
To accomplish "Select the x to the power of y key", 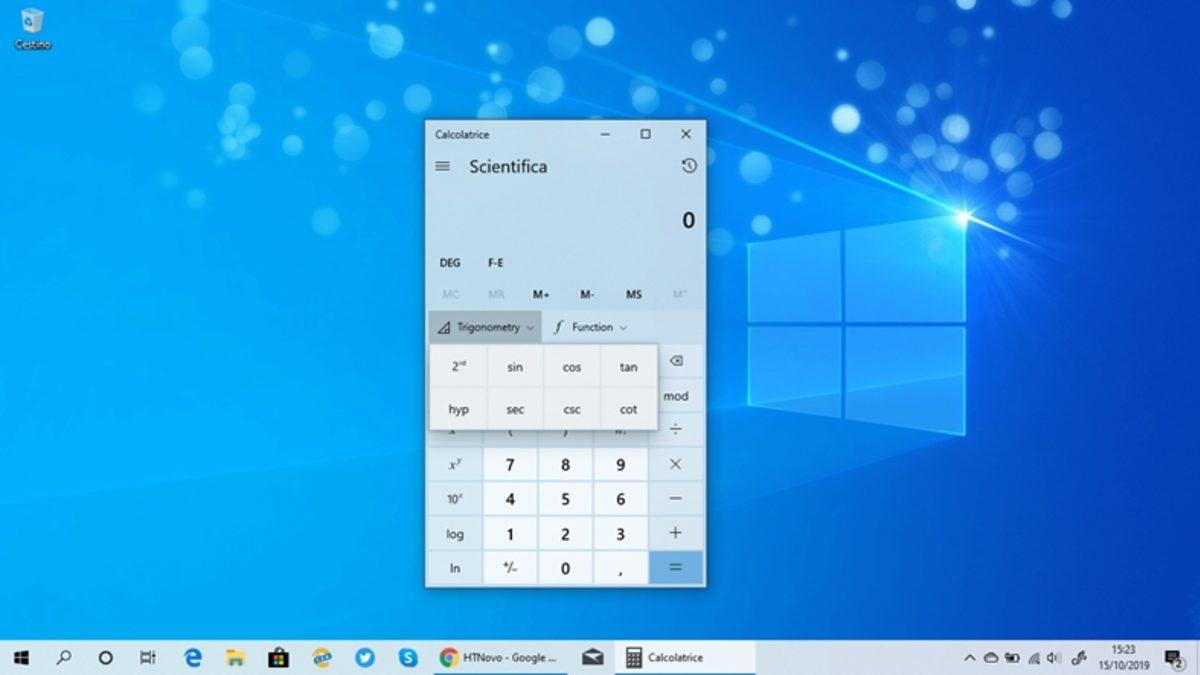I will tap(454, 464).
